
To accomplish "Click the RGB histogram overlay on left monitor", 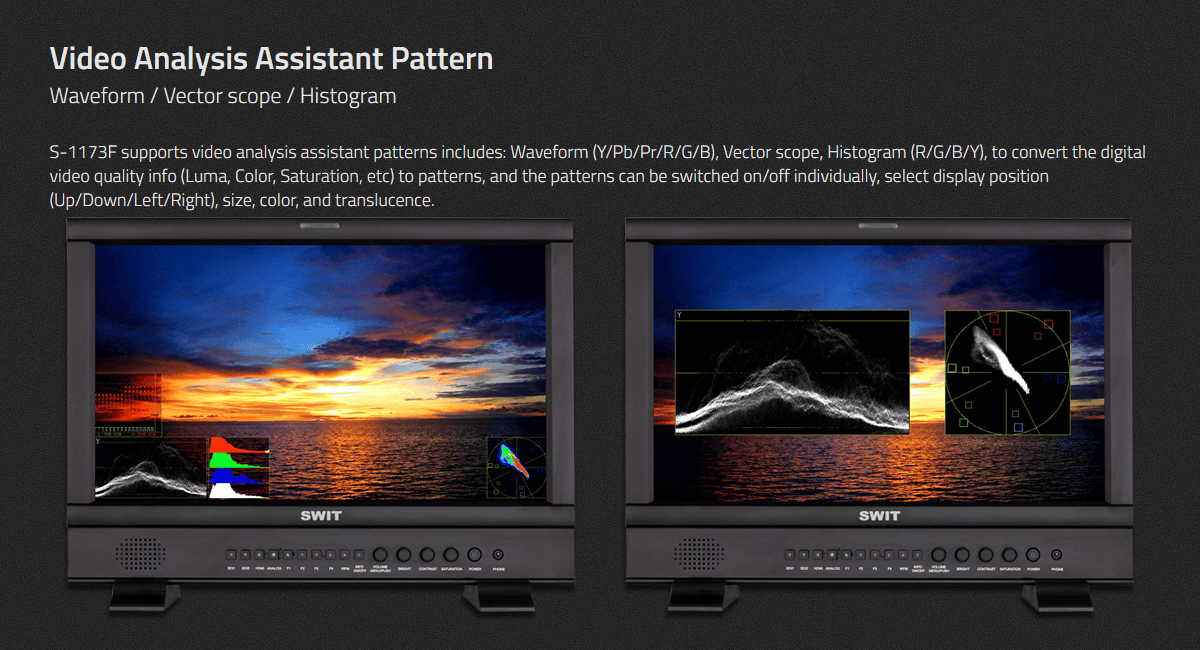I will pos(239,467).
